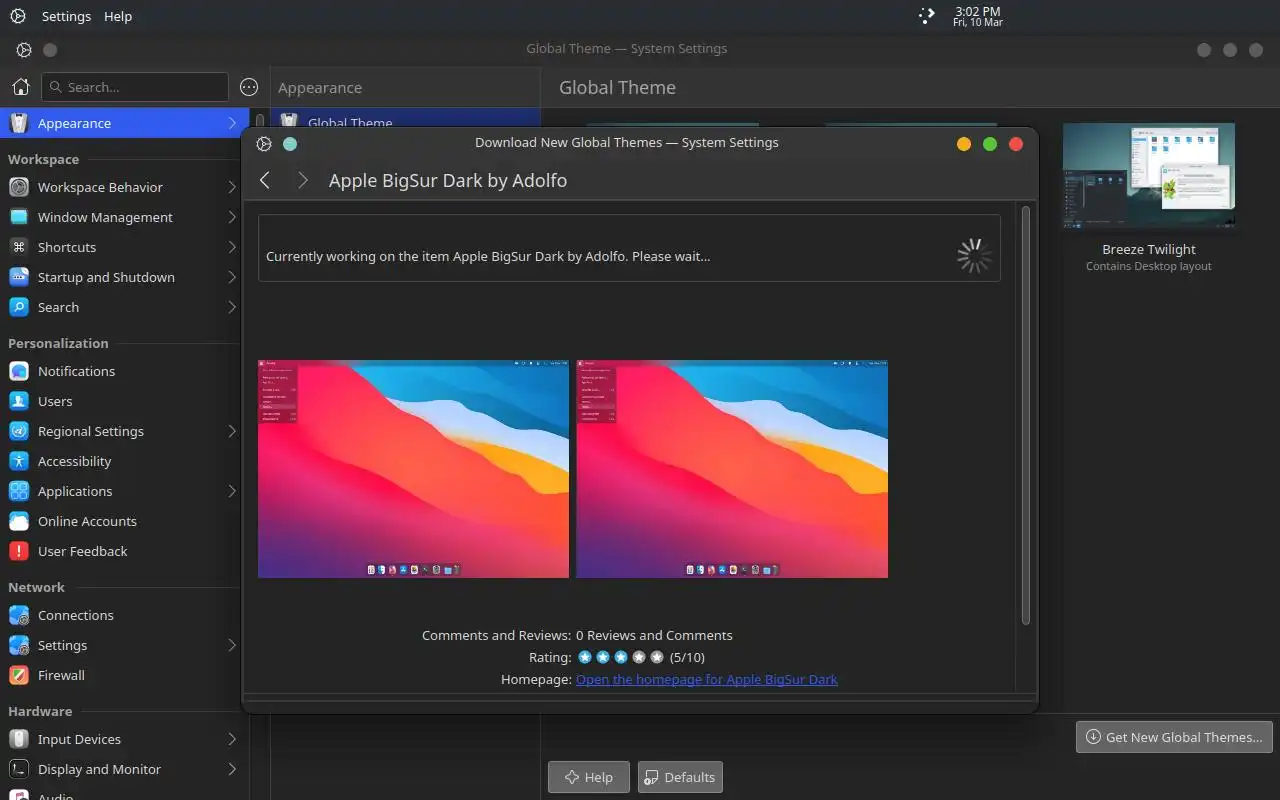Open the Settings menu in top bar
Image resolution: width=1280 pixels, height=800 pixels.
66,16
